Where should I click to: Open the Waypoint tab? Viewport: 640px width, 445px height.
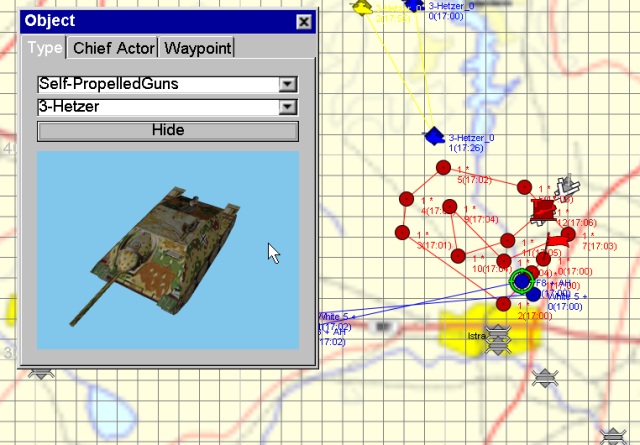198,48
